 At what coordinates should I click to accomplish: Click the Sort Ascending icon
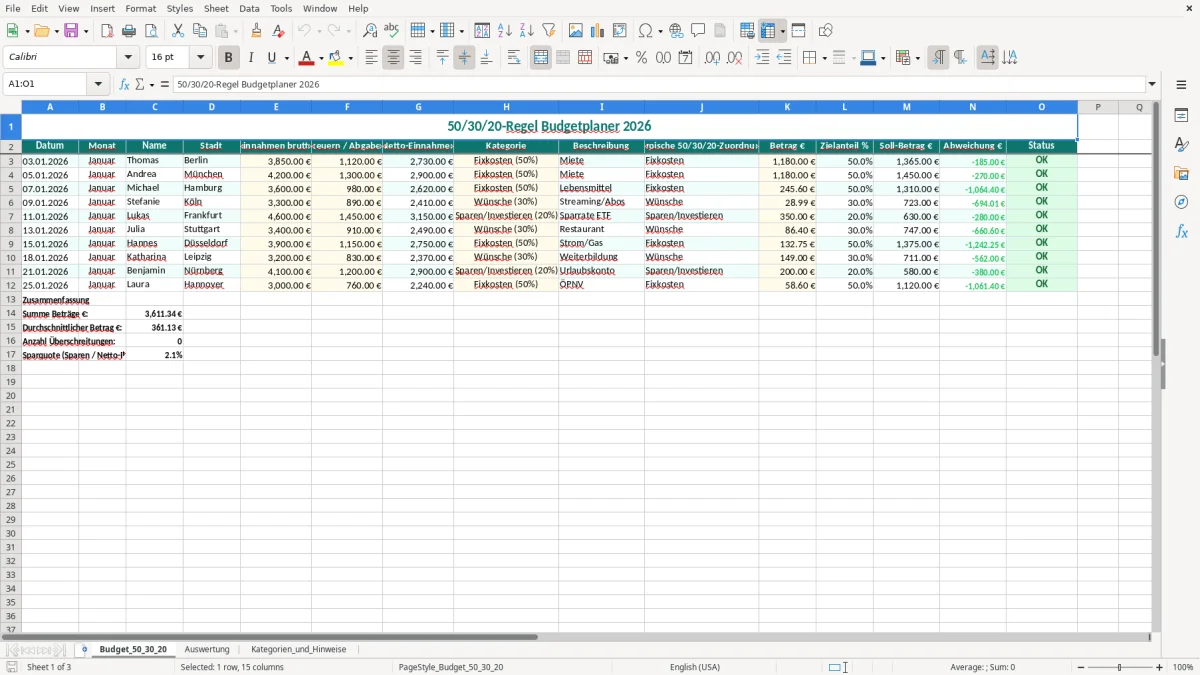tap(504, 31)
